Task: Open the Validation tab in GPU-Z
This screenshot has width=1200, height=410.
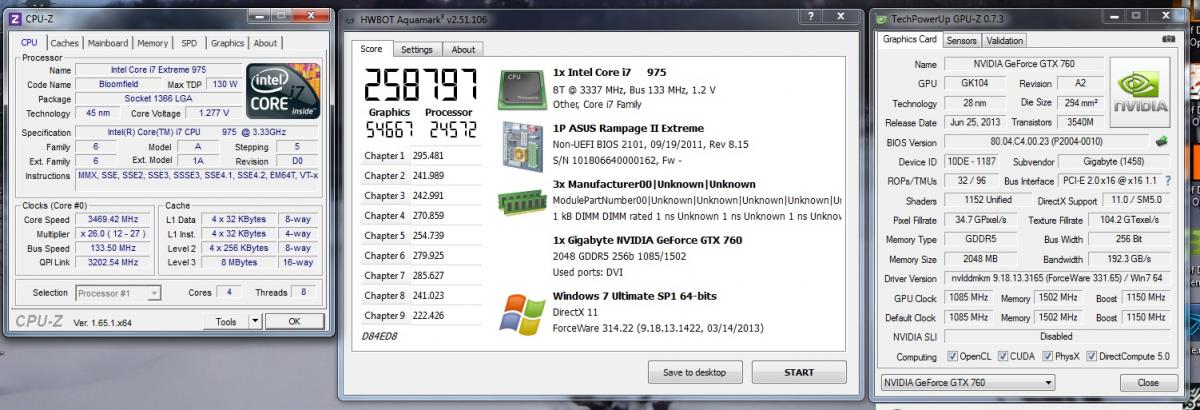Action: tap(1005, 41)
